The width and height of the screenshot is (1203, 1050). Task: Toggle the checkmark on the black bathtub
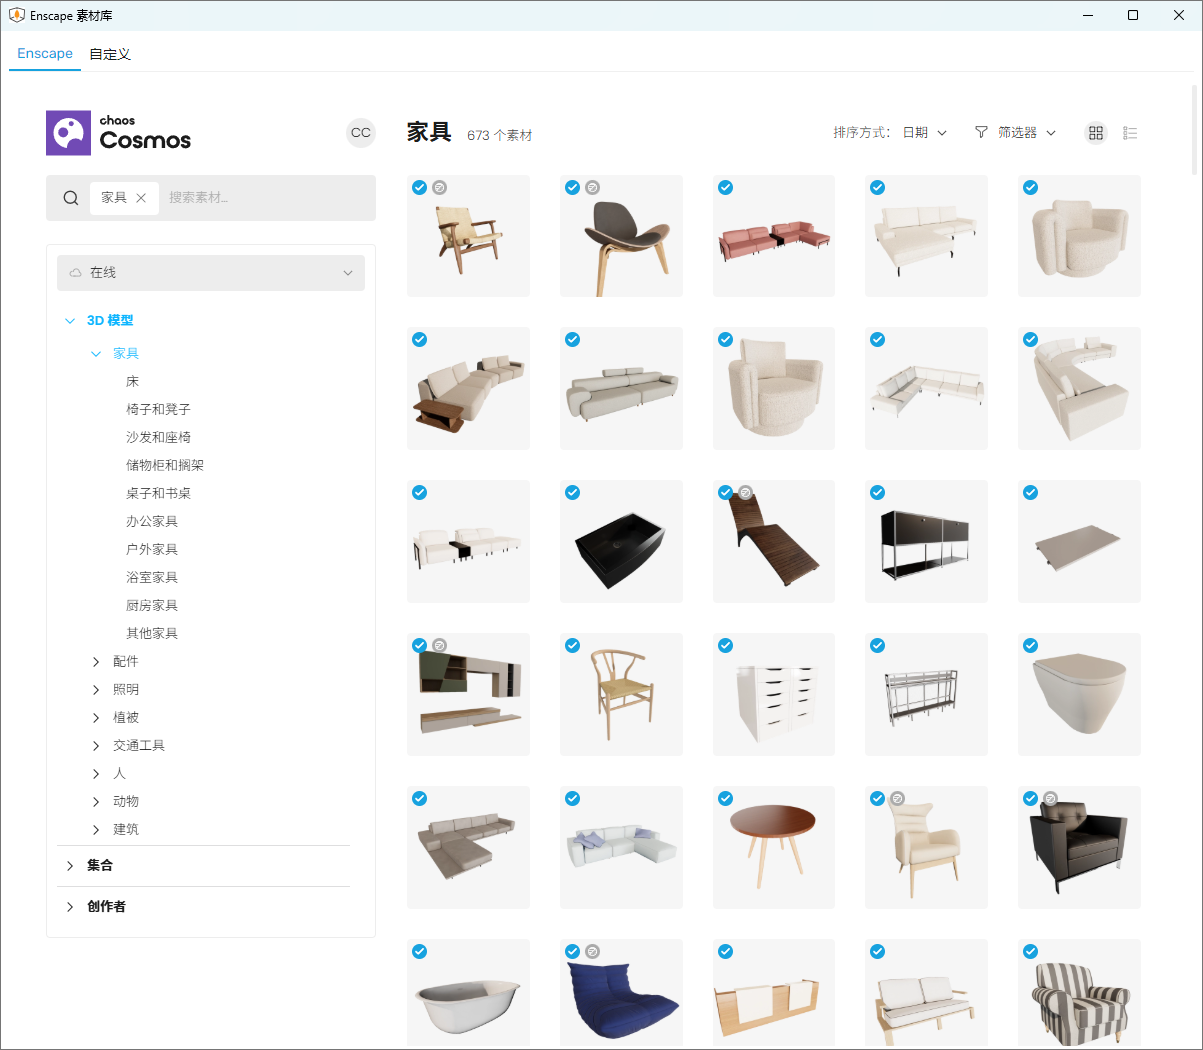[572, 492]
